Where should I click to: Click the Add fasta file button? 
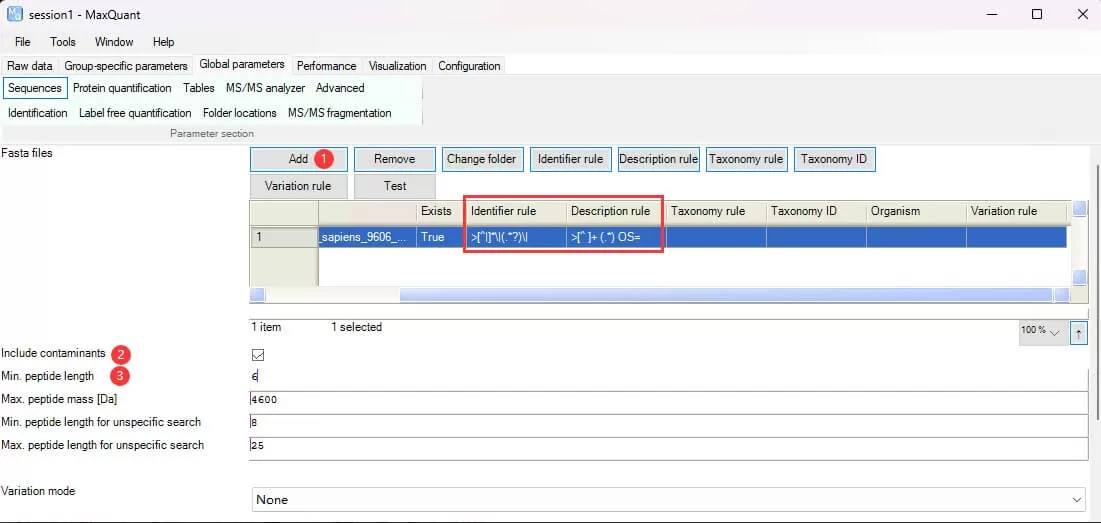298,159
